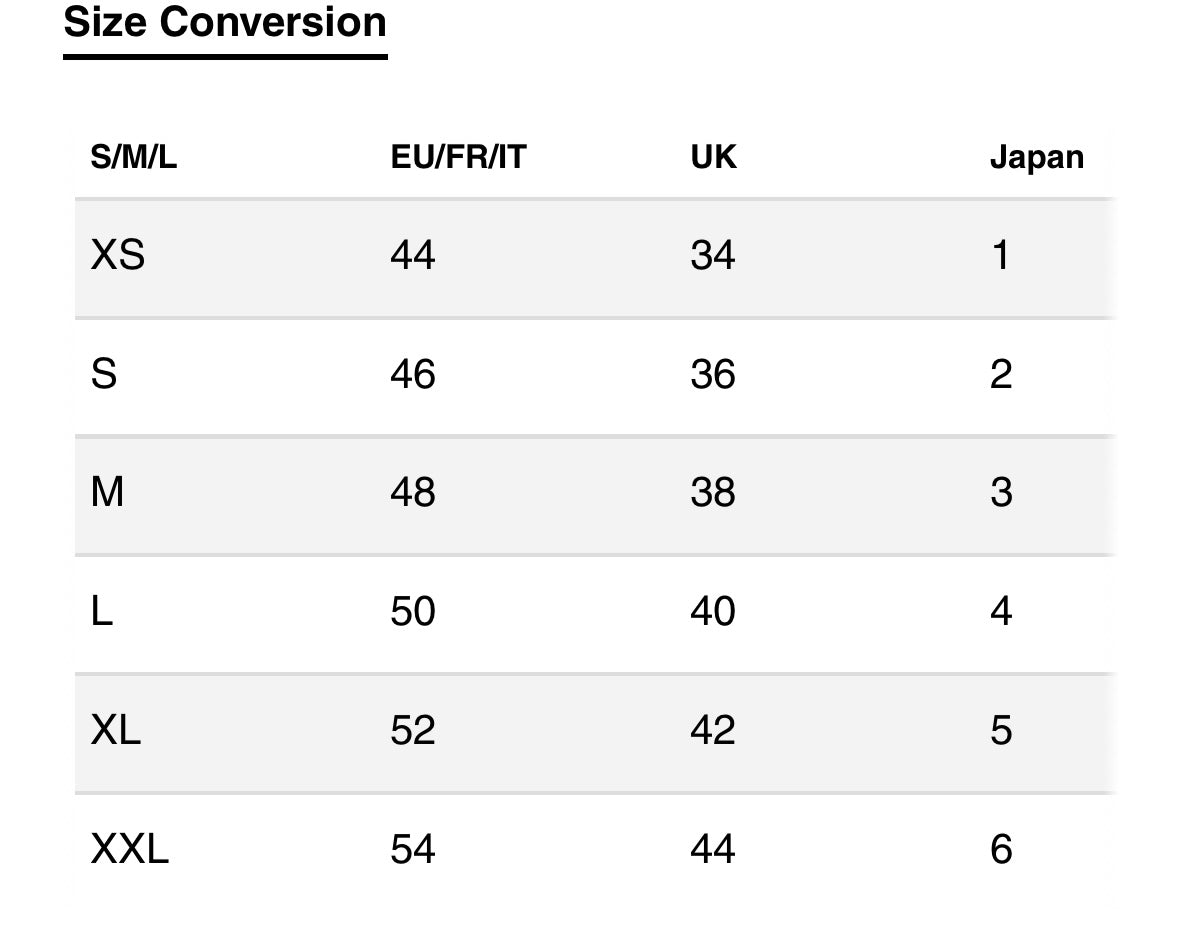Select UK size 44 in XXL row
The image size is (1179, 932).
tap(712, 850)
